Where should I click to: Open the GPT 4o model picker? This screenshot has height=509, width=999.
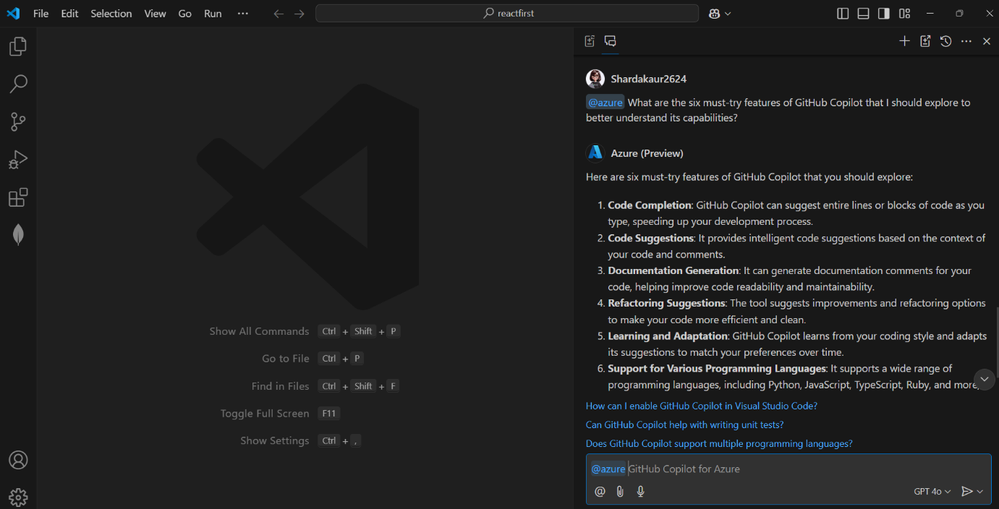click(x=932, y=491)
